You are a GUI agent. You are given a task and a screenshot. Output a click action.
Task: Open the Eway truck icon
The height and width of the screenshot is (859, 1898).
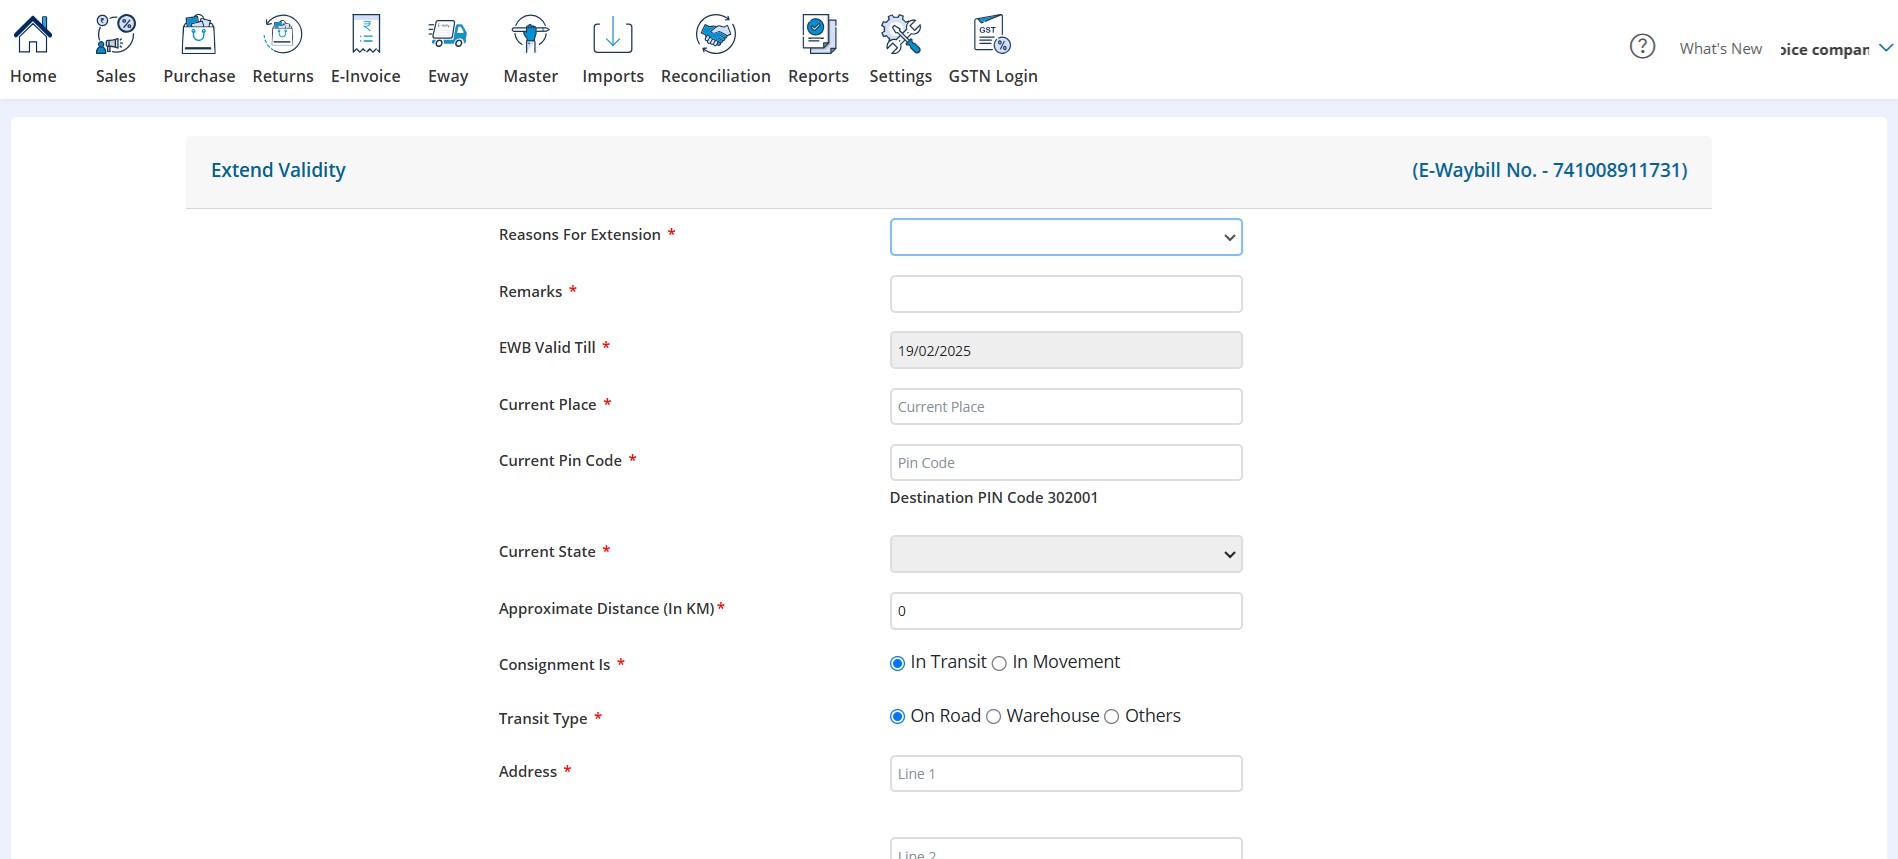[x=448, y=35]
